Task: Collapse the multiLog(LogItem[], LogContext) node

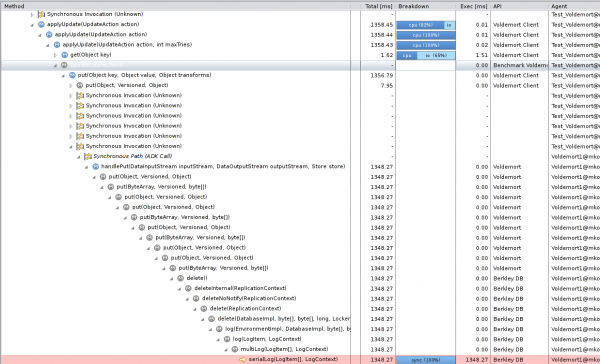Action: 225,349
